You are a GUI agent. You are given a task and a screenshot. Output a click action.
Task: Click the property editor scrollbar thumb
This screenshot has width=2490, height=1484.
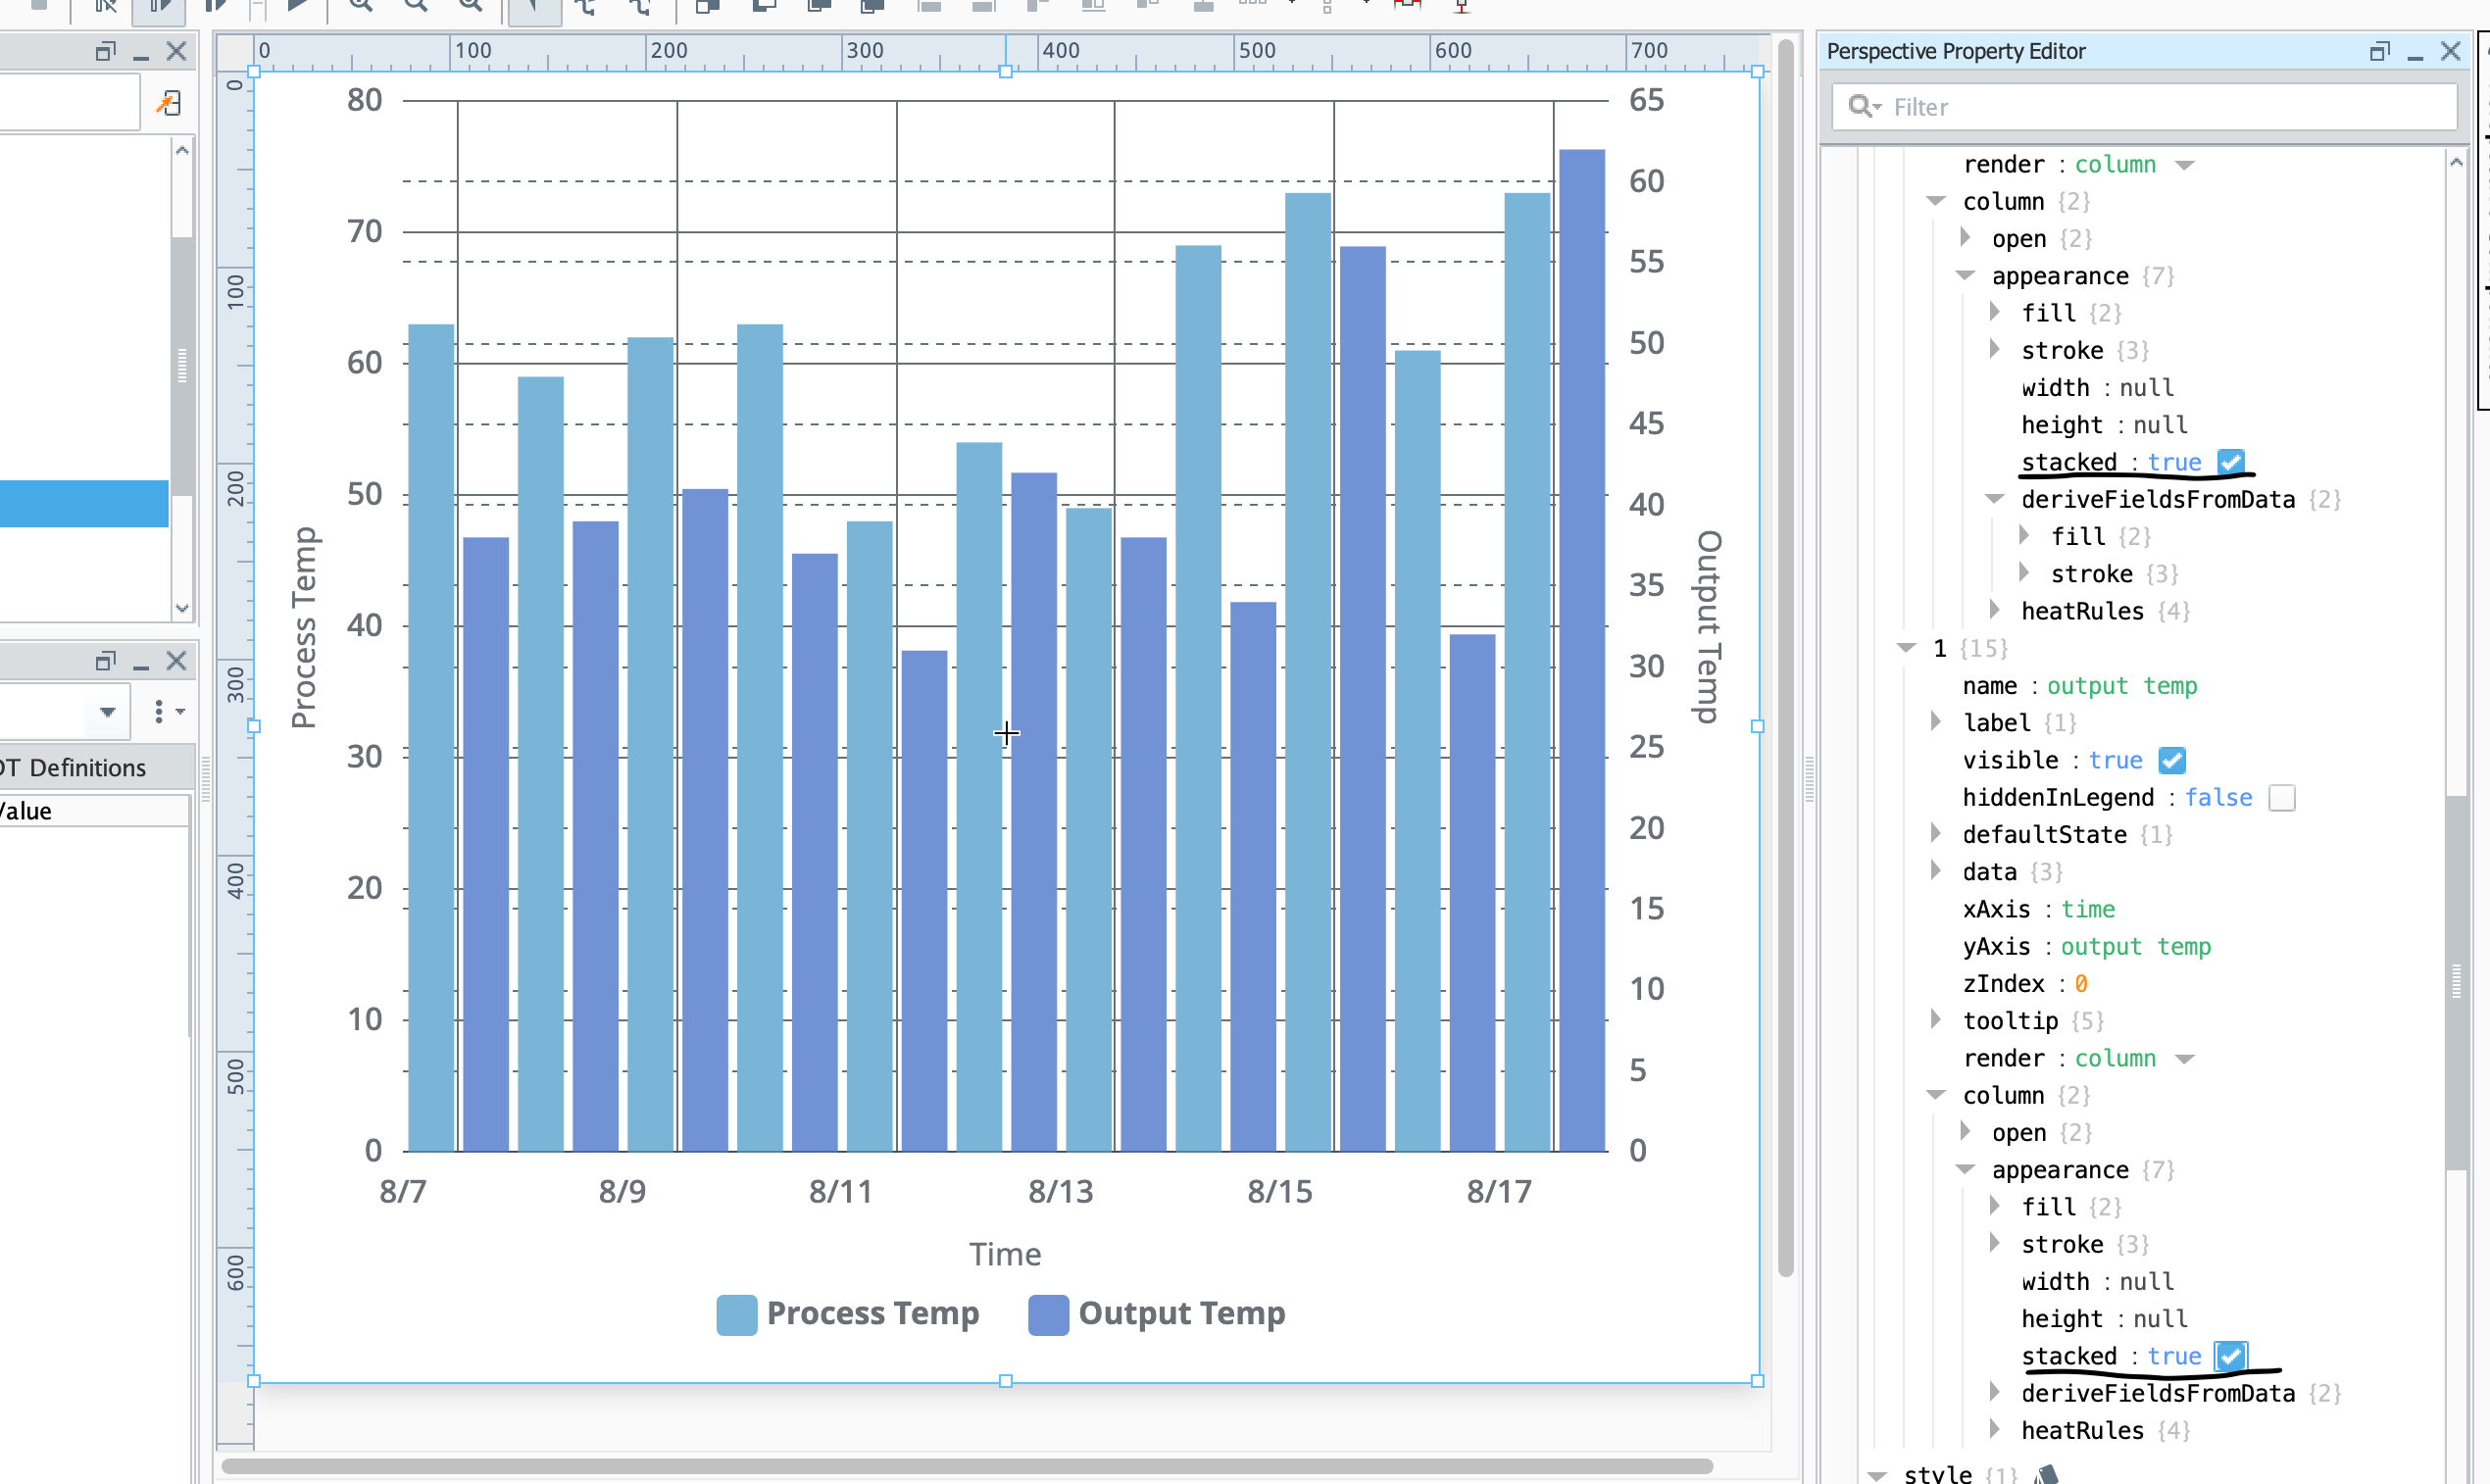2456,982
